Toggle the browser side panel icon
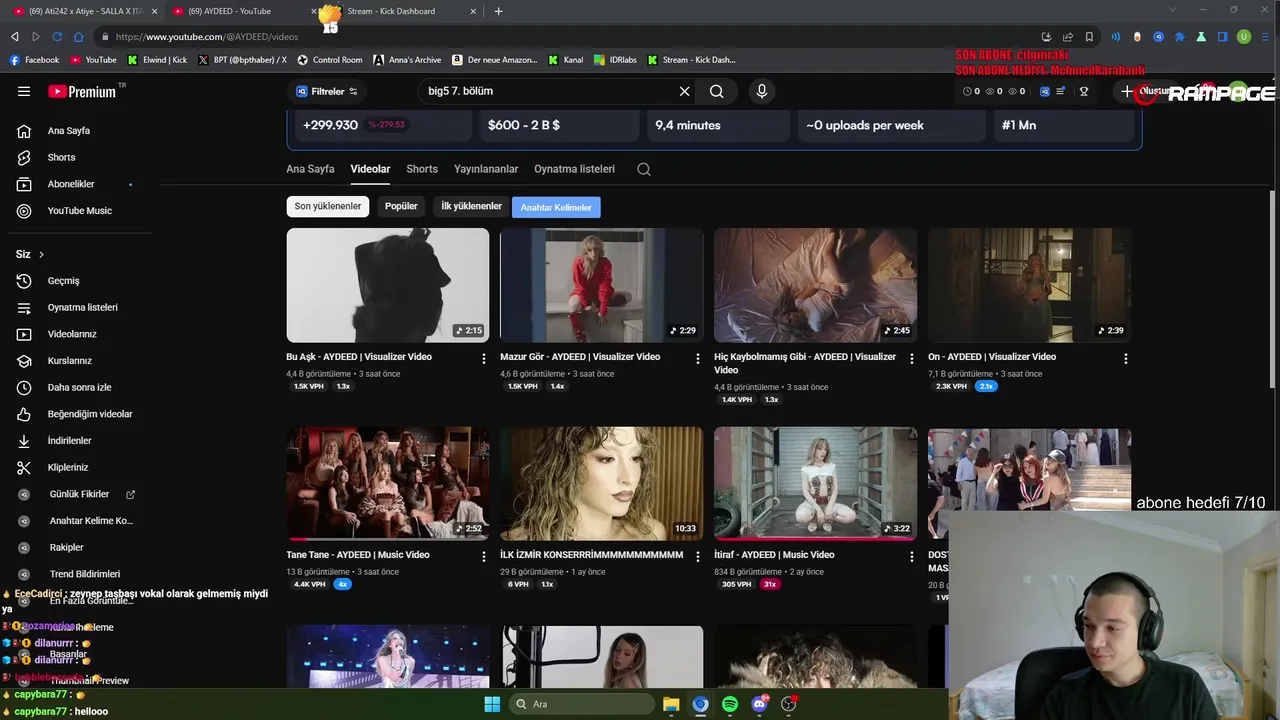 pyautogui.click(x=1222, y=37)
